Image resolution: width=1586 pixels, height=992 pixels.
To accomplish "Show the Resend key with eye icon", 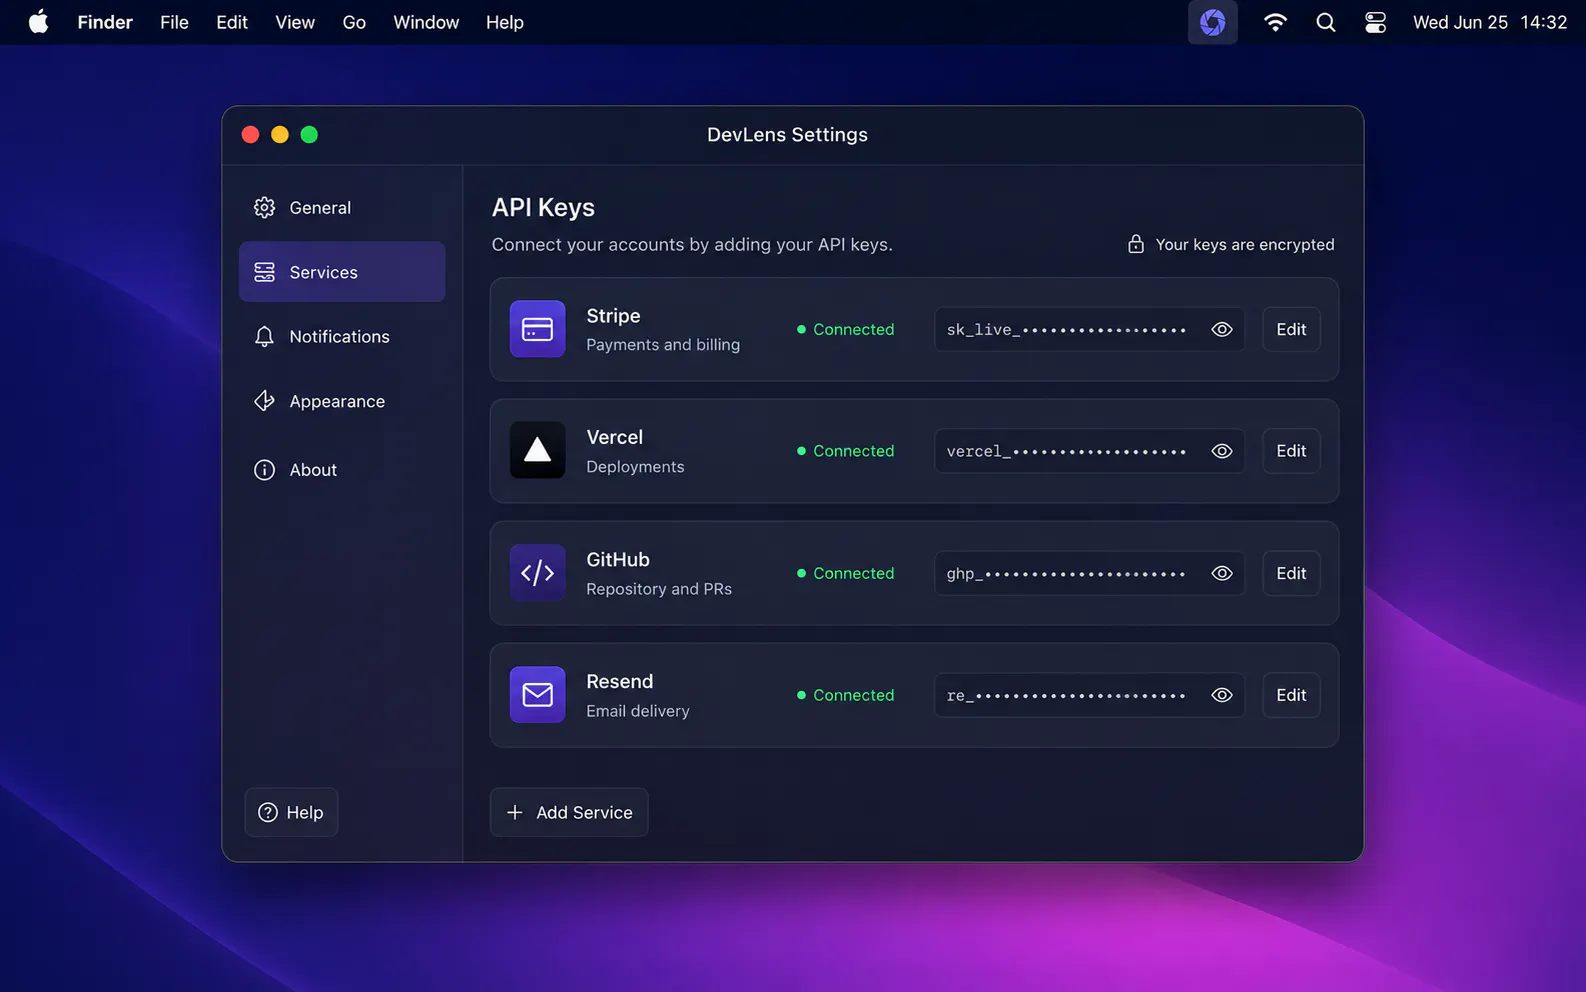I will 1222,695.
